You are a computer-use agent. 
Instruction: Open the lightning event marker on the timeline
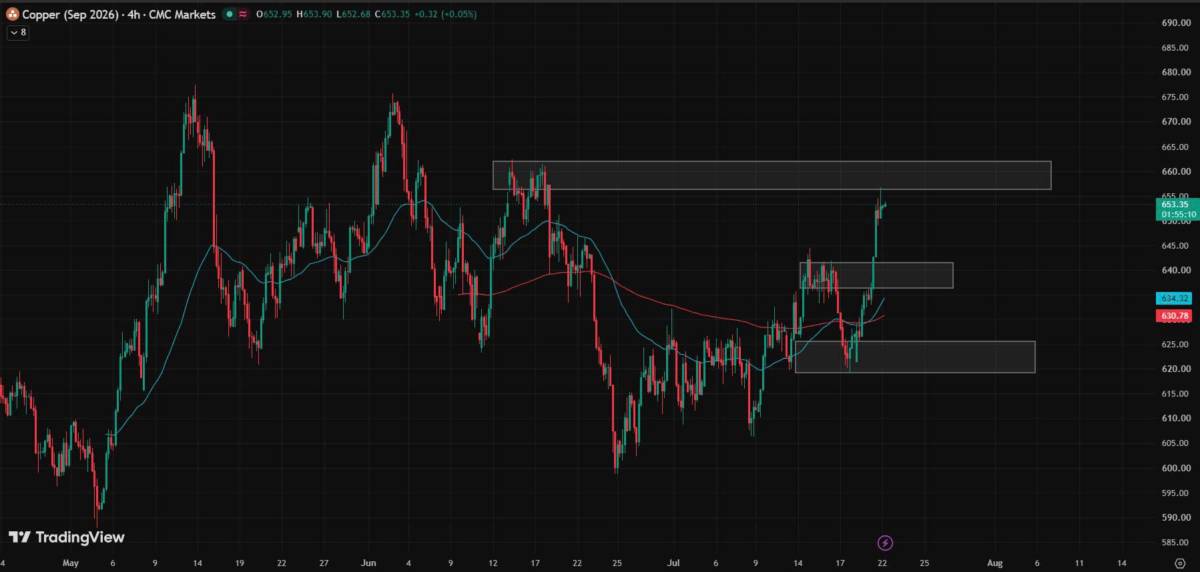(x=885, y=543)
